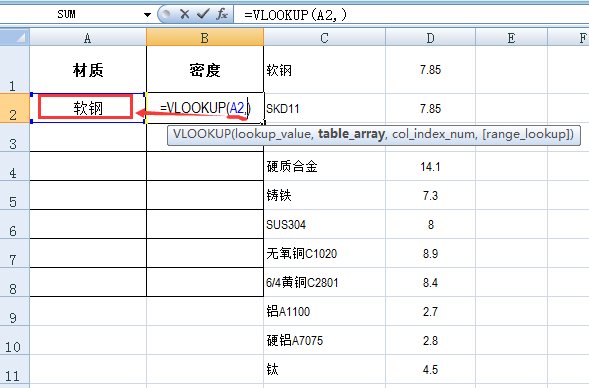This screenshot has width=589, height=388.
Task: Open the Insert Function fx dialog
Action: coord(222,15)
